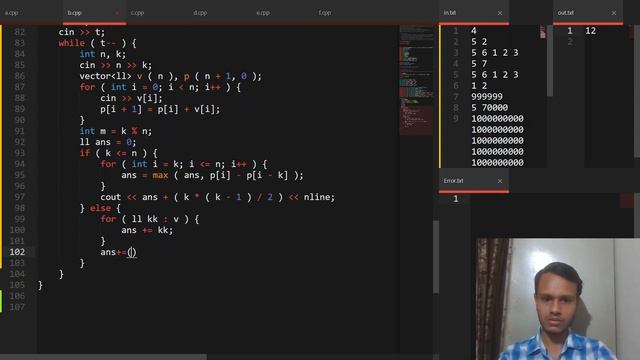Image resolution: width=640 pixels, height=360 pixels.
Task: Click the webcam video overlay
Action: [558, 299]
